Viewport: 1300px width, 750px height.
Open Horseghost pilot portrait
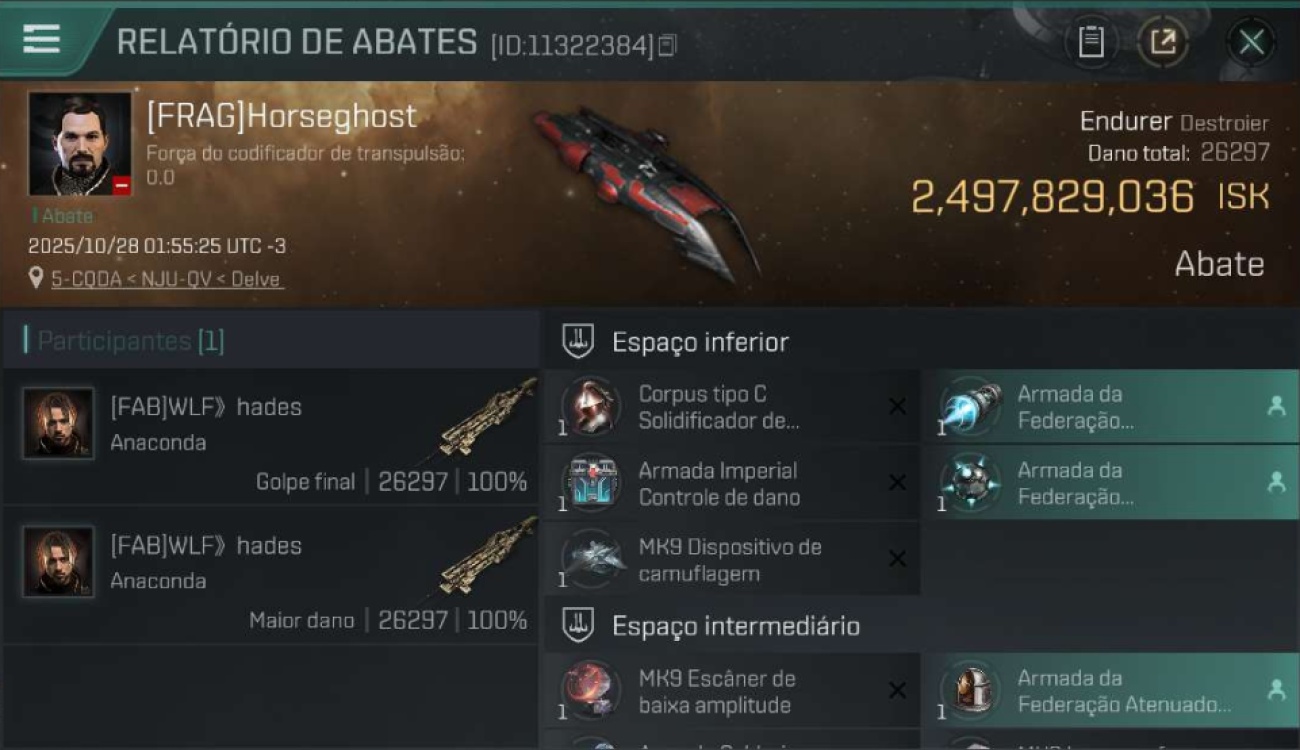(80, 144)
